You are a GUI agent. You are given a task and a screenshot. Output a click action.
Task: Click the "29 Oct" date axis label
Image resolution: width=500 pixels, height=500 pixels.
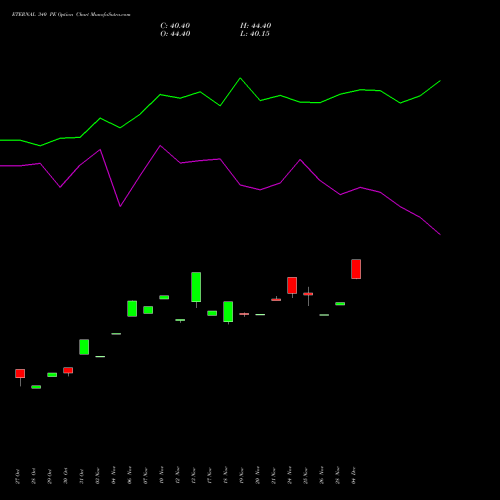point(50,476)
